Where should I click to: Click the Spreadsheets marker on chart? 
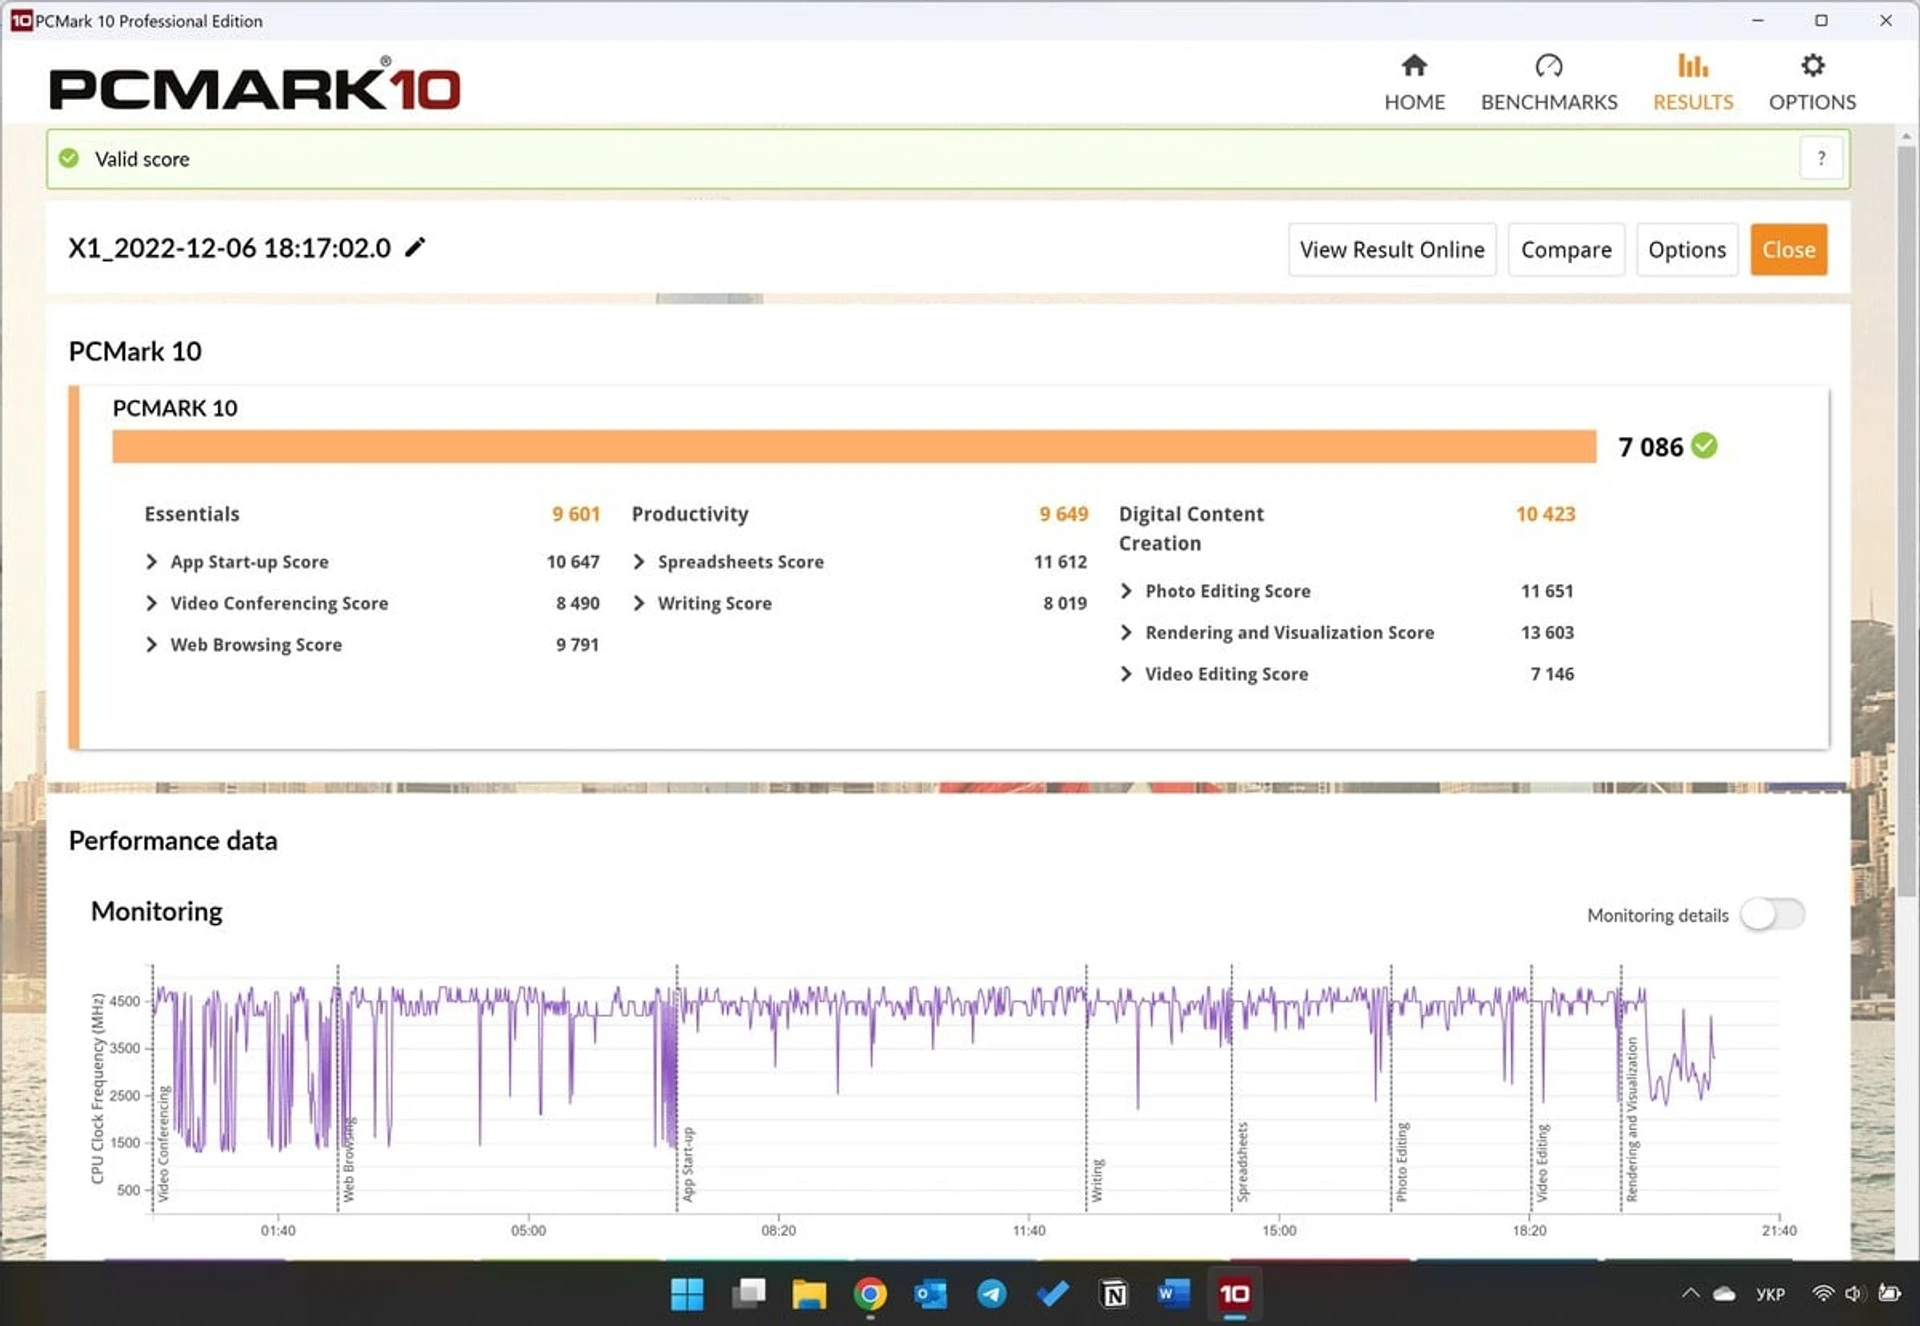pyautogui.click(x=1242, y=1162)
